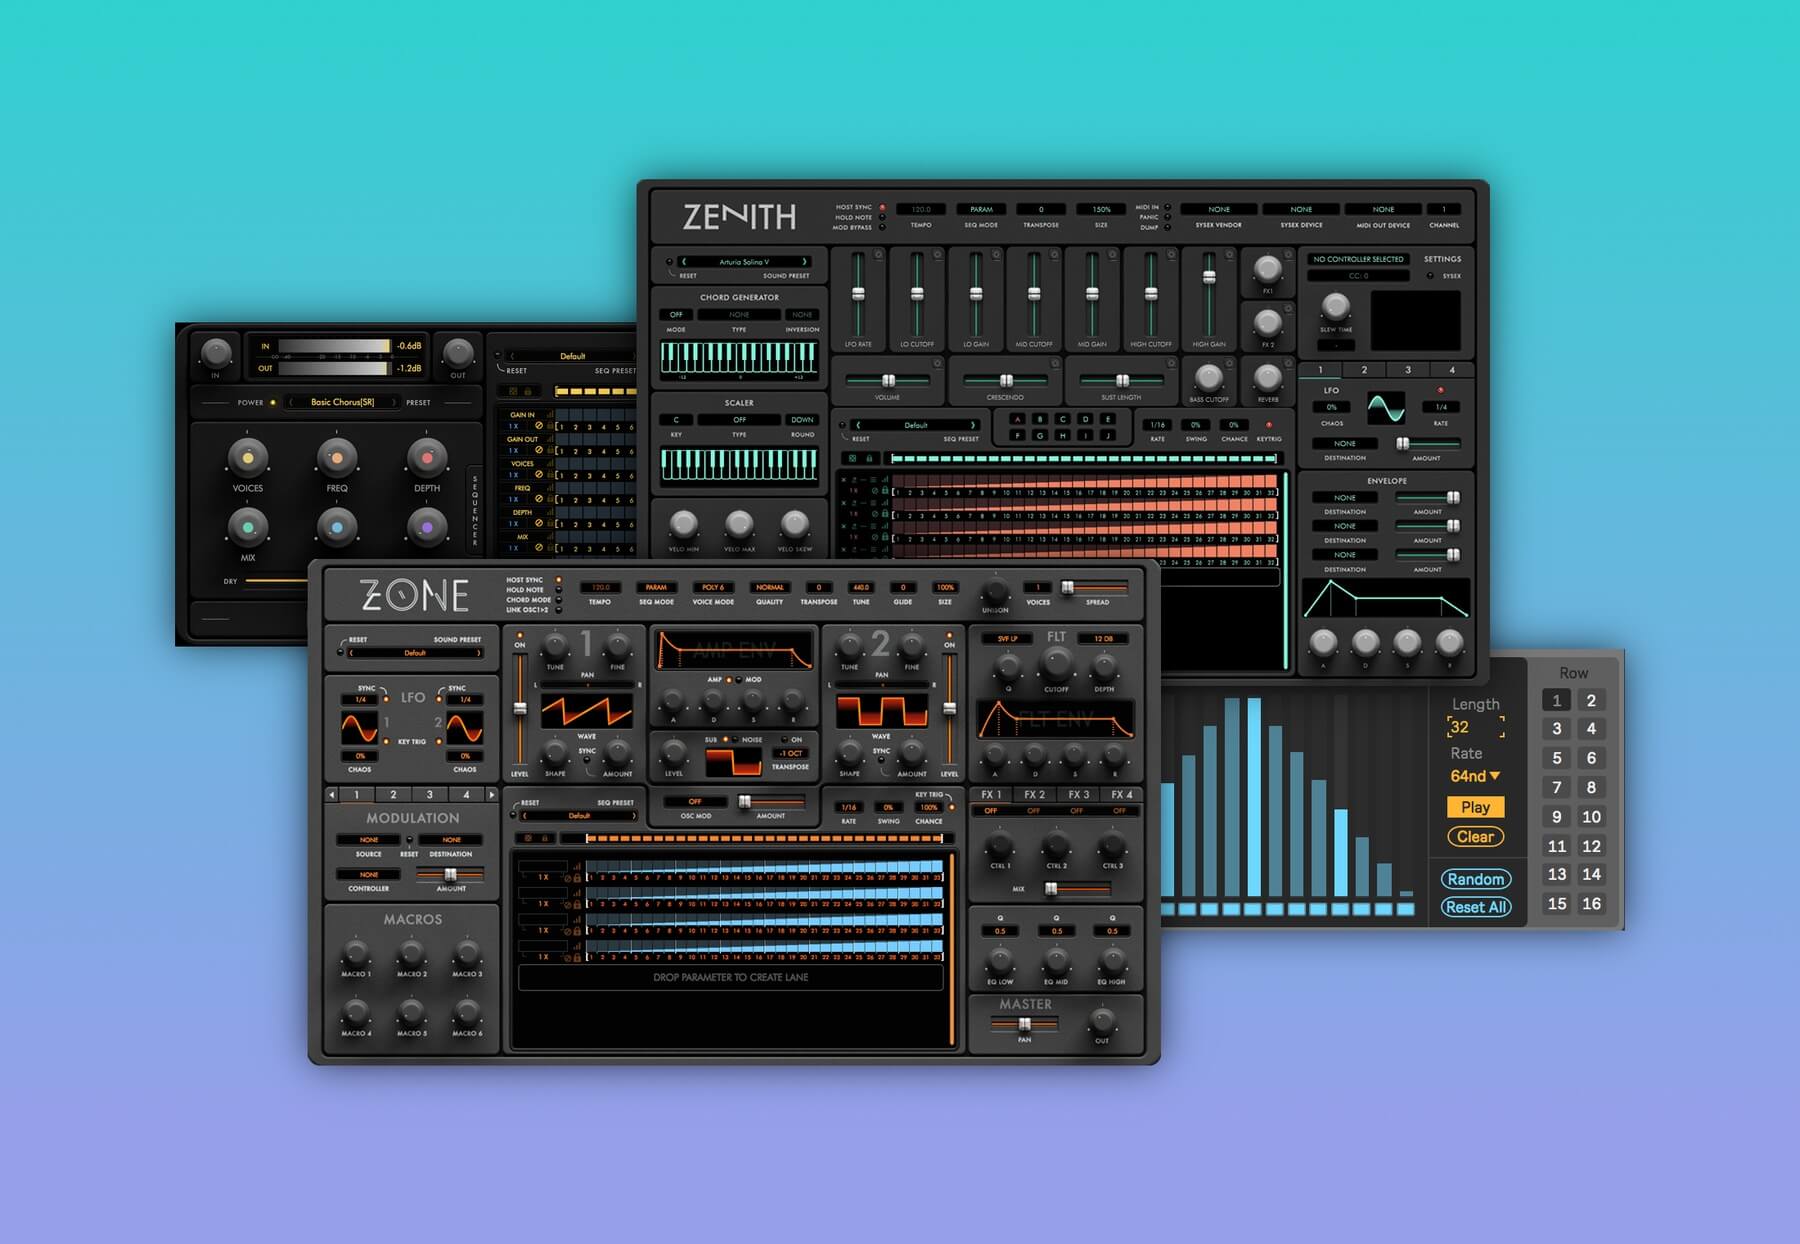Image resolution: width=1800 pixels, height=1244 pixels.
Task: Enable Hold Note in Zenith header
Action: (882, 217)
